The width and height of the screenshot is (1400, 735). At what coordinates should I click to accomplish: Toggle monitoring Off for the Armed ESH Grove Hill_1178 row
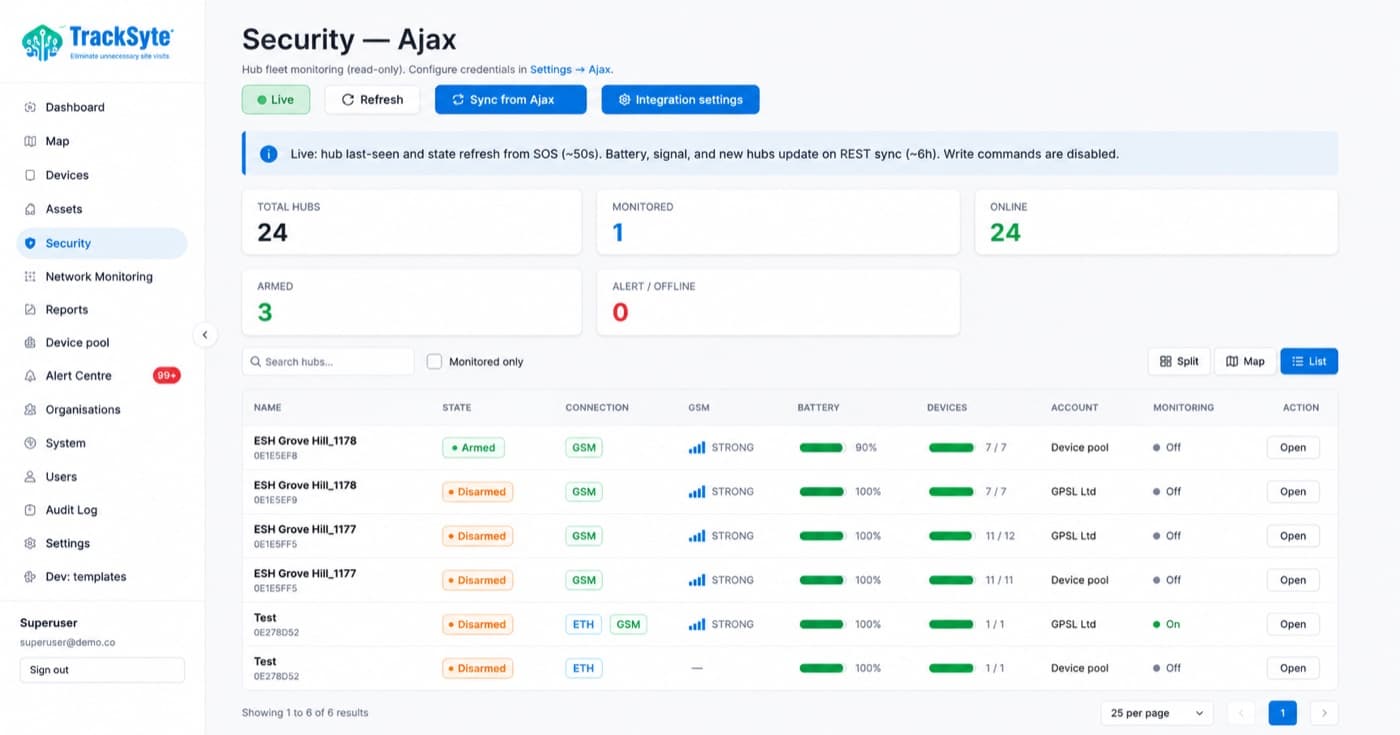[x=1166, y=447]
